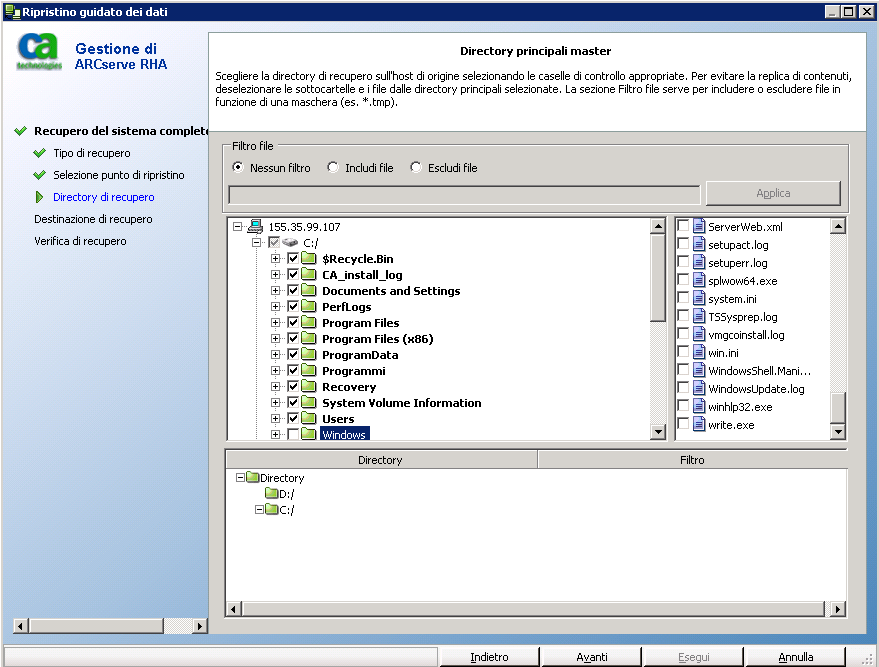879x667 pixels.
Task: Click the Avanti button
Action: (x=591, y=658)
